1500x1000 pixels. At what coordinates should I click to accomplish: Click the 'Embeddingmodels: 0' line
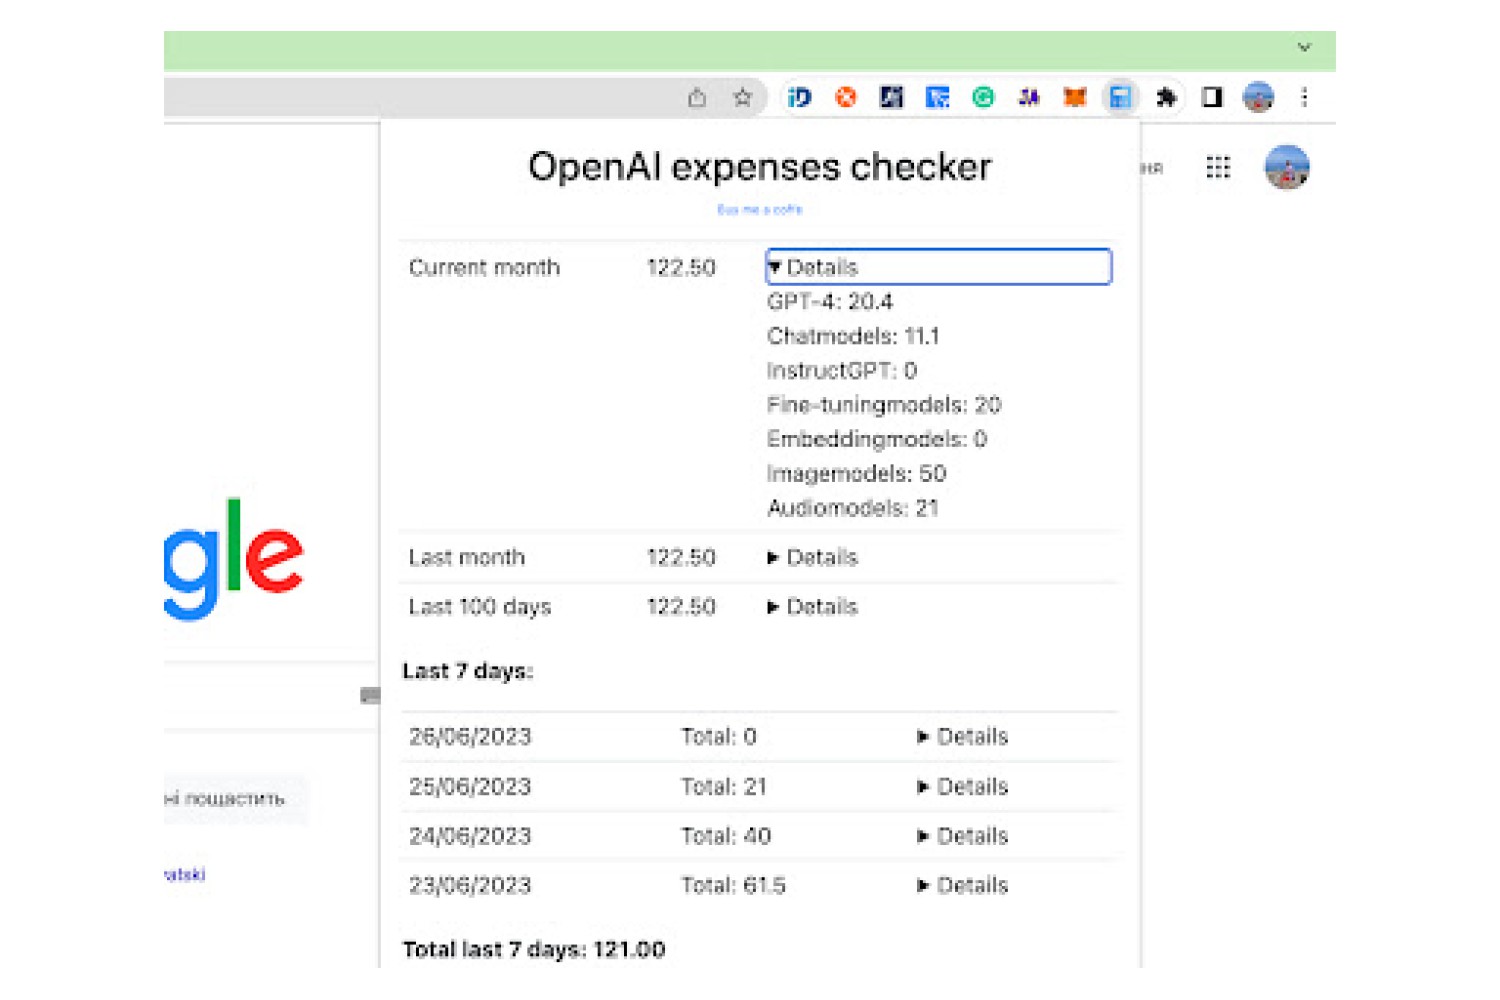[877, 439]
